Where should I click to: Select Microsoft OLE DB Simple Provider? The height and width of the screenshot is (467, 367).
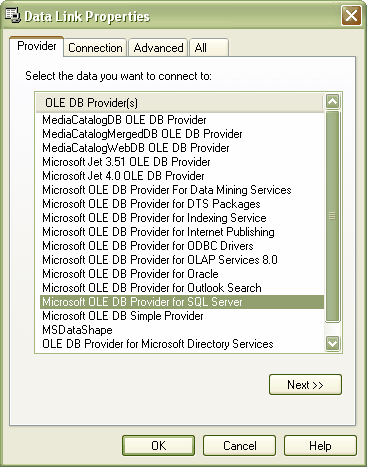click(x=182, y=316)
